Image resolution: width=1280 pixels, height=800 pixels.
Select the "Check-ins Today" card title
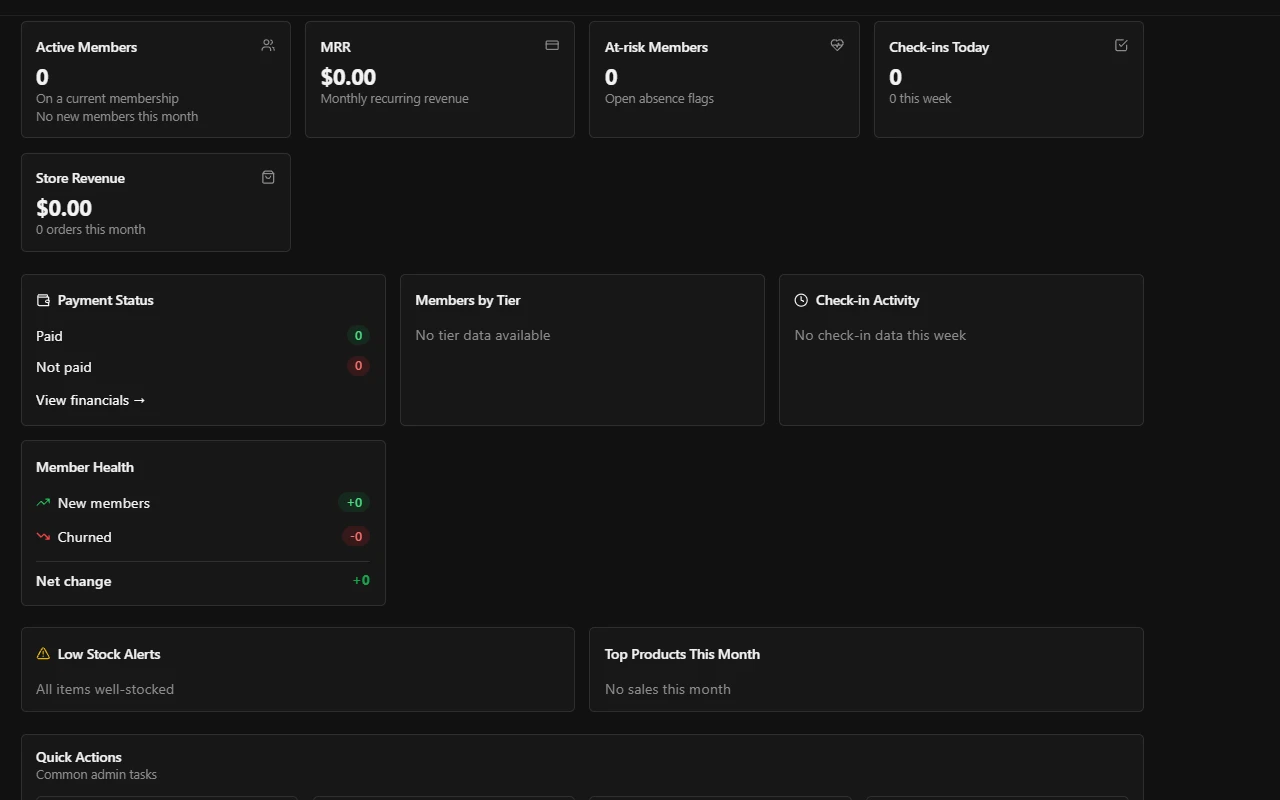[x=939, y=47]
